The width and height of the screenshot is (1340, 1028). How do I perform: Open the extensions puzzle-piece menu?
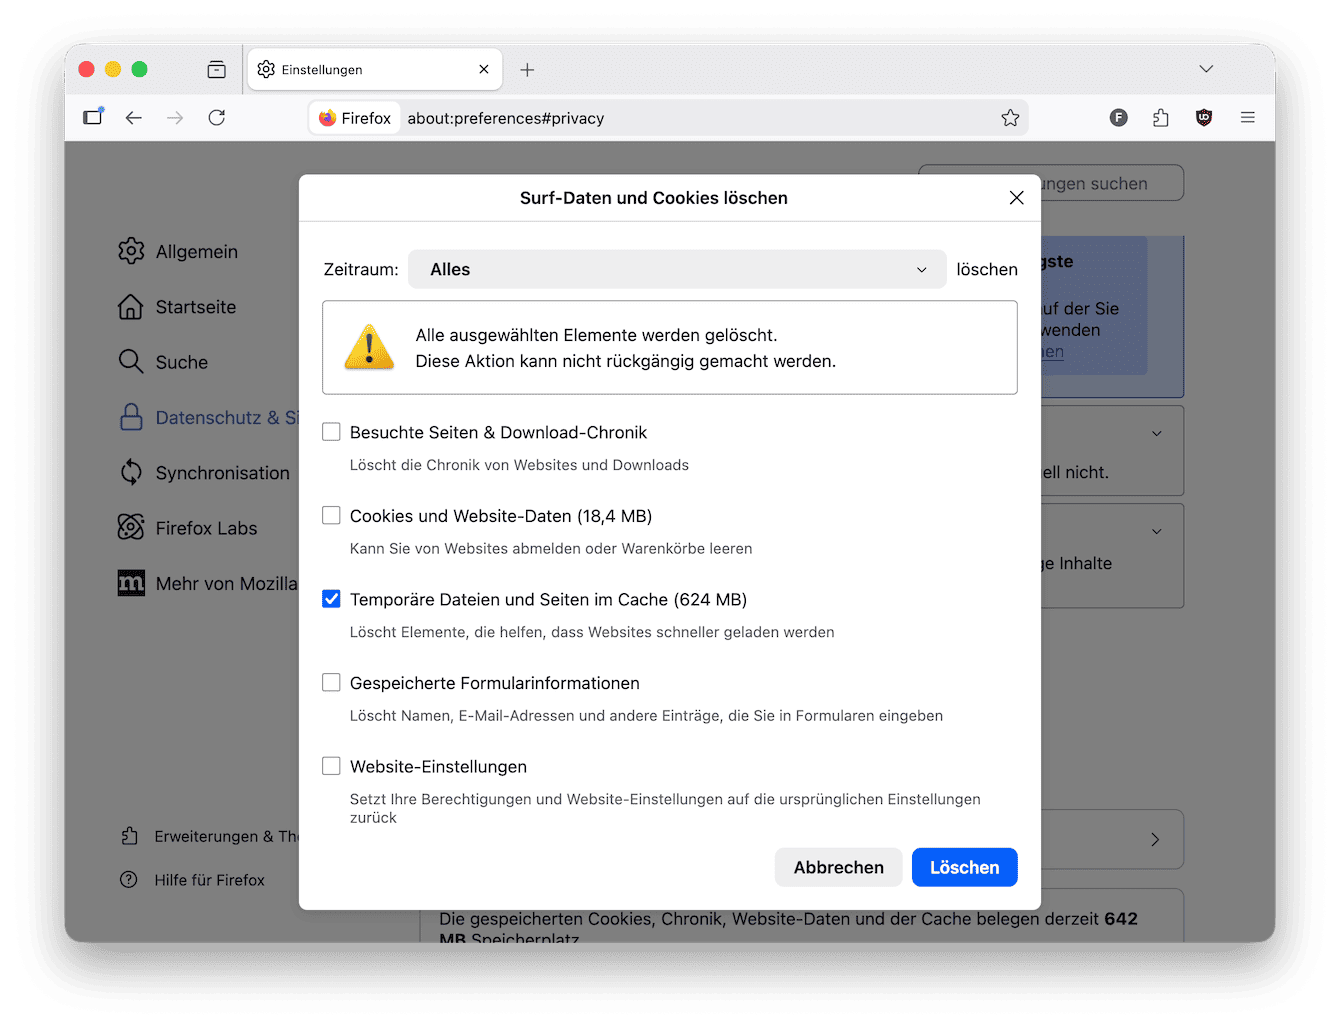1160,117
